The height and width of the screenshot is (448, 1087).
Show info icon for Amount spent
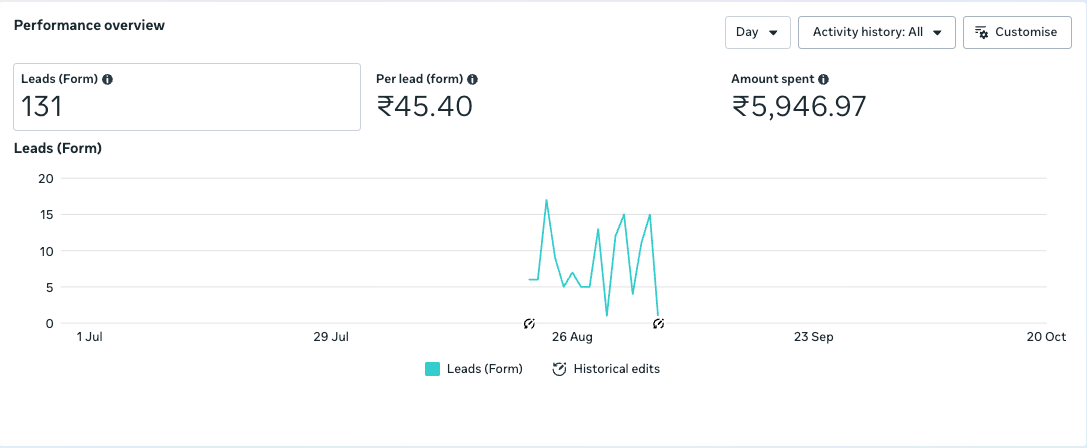[x=823, y=79]
